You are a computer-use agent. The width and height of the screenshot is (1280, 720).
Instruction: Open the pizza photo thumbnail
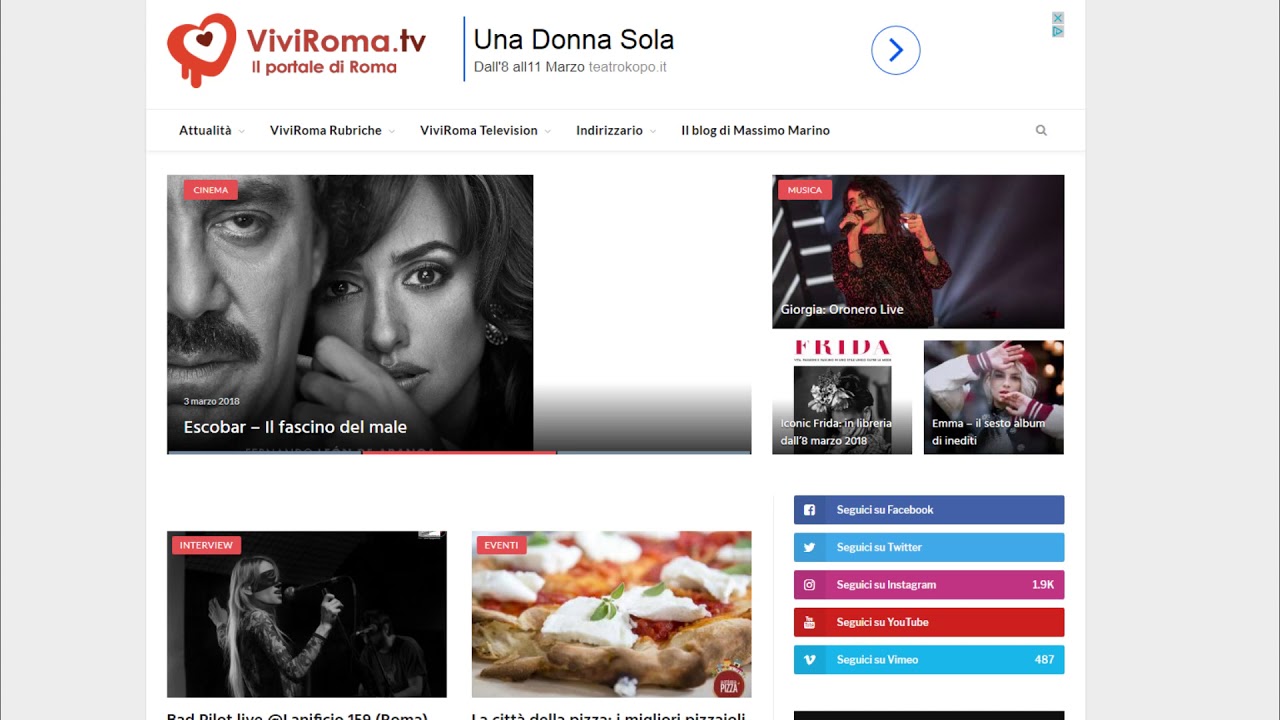pyautogui.click(x=611, y=614)
